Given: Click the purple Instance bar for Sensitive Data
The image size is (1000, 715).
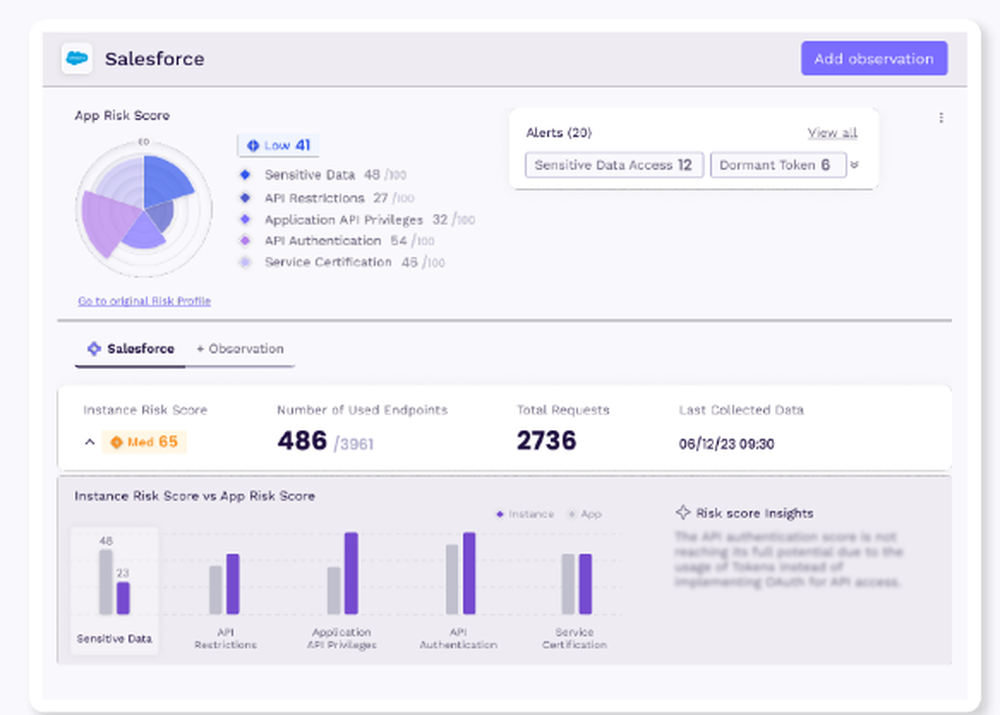Looking at the screenshot, I should click(123, 598).
